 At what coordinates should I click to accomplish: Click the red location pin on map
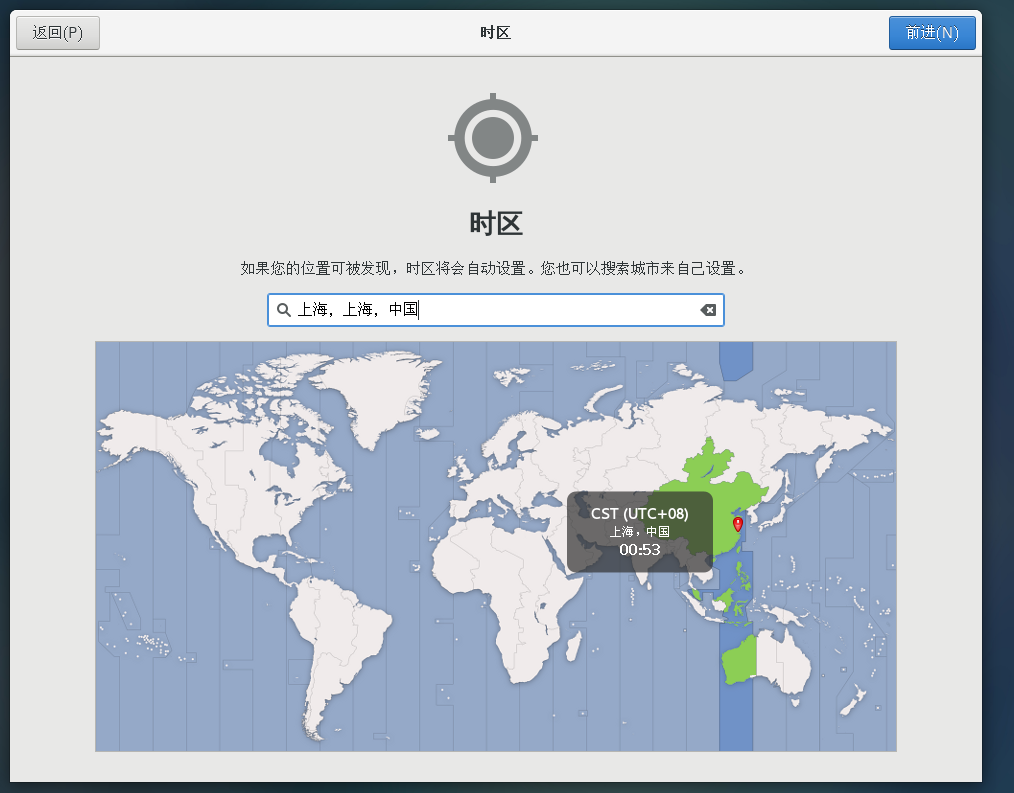[x=738, y=524]
